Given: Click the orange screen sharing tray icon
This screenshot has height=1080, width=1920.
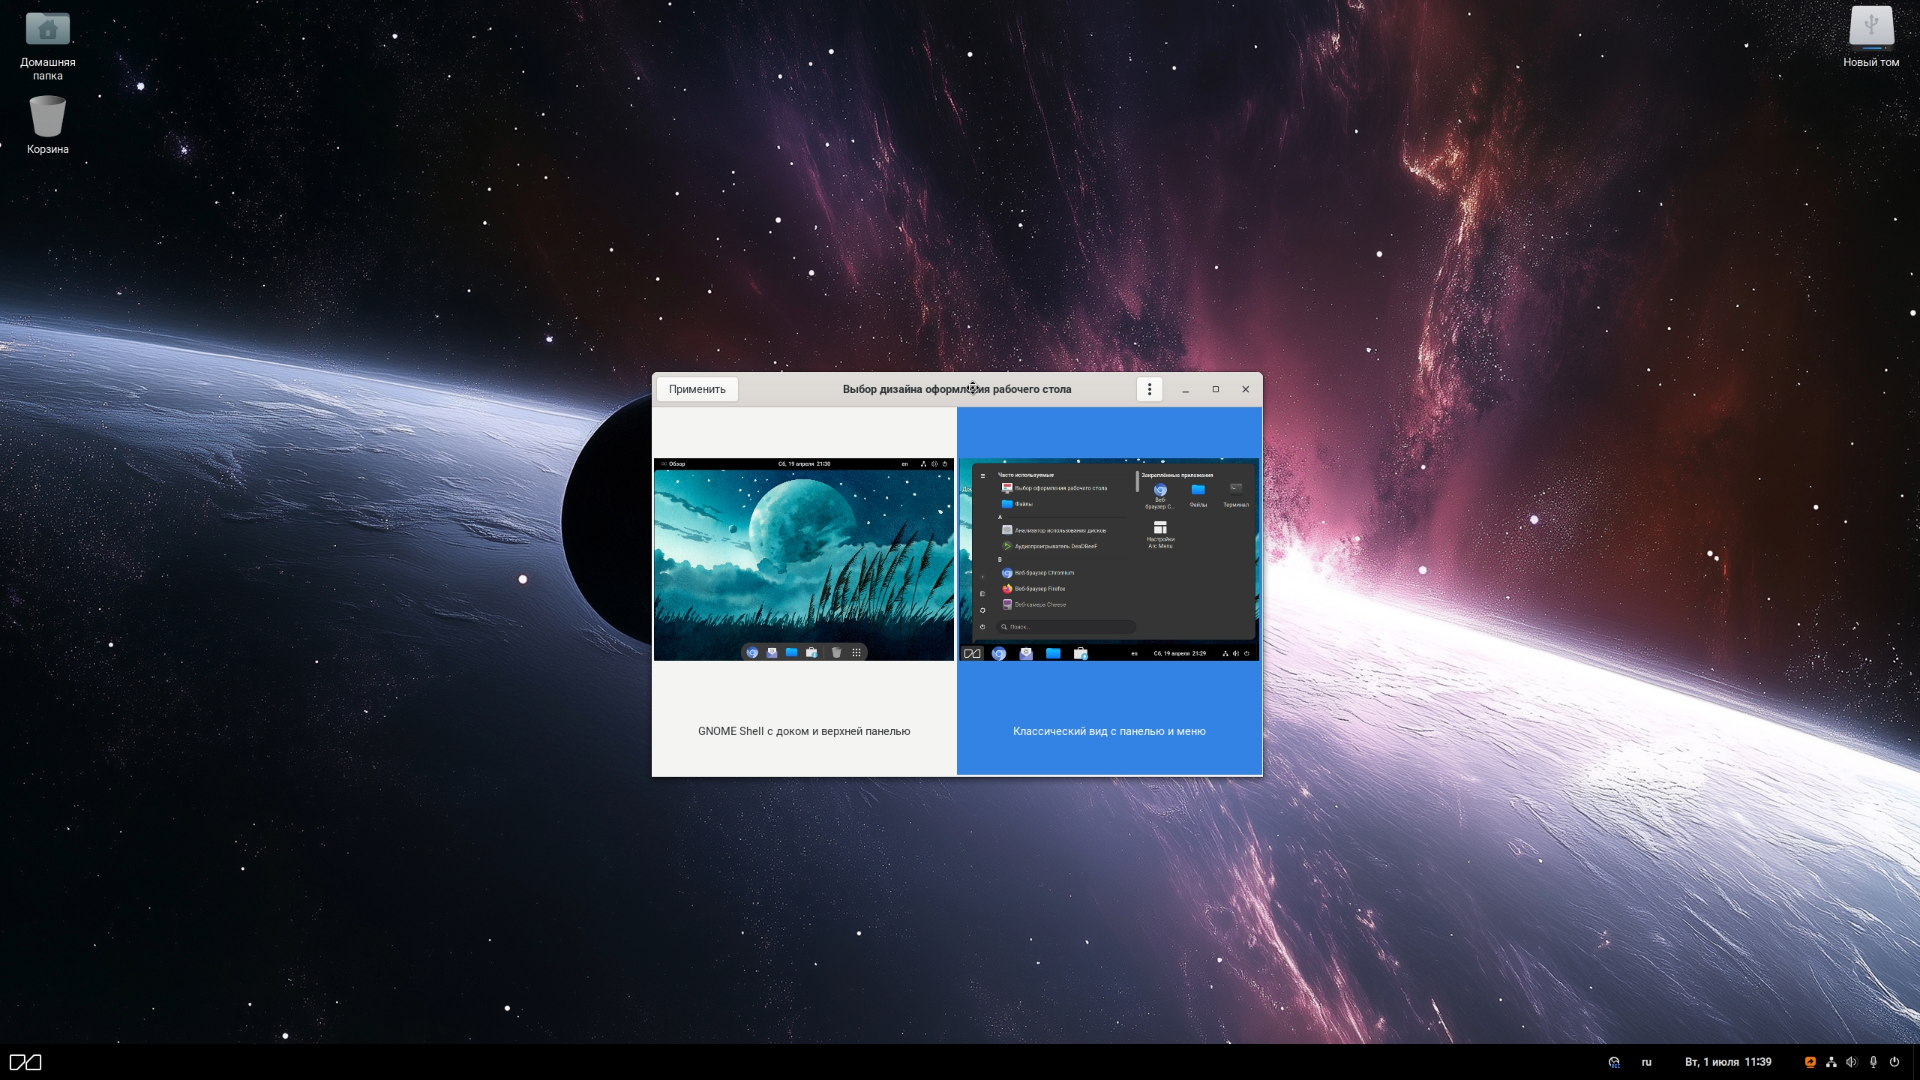Looking at the screenshot, I should [x=1810, y=1062].
